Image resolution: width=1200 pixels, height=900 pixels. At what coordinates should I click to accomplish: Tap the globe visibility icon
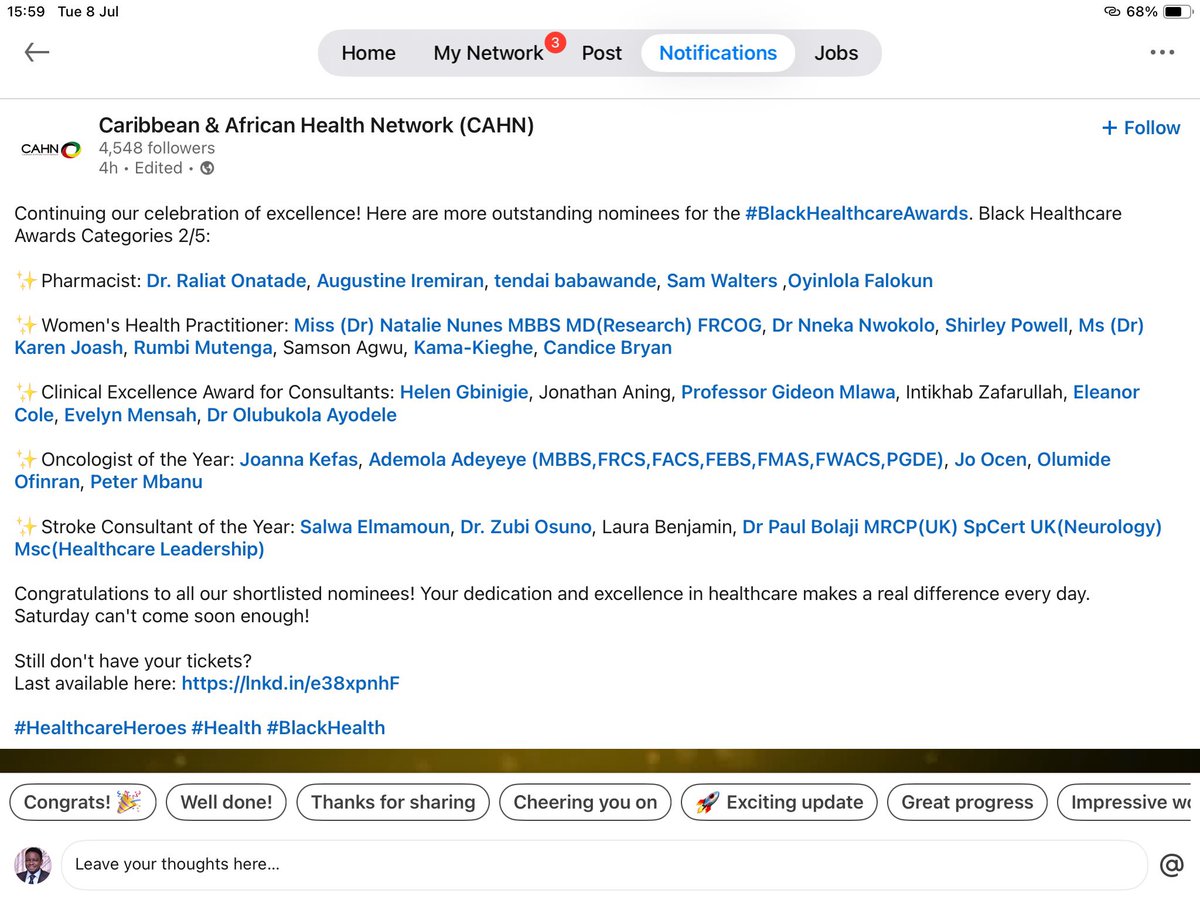pyautogui.click(x=207, y=168)
